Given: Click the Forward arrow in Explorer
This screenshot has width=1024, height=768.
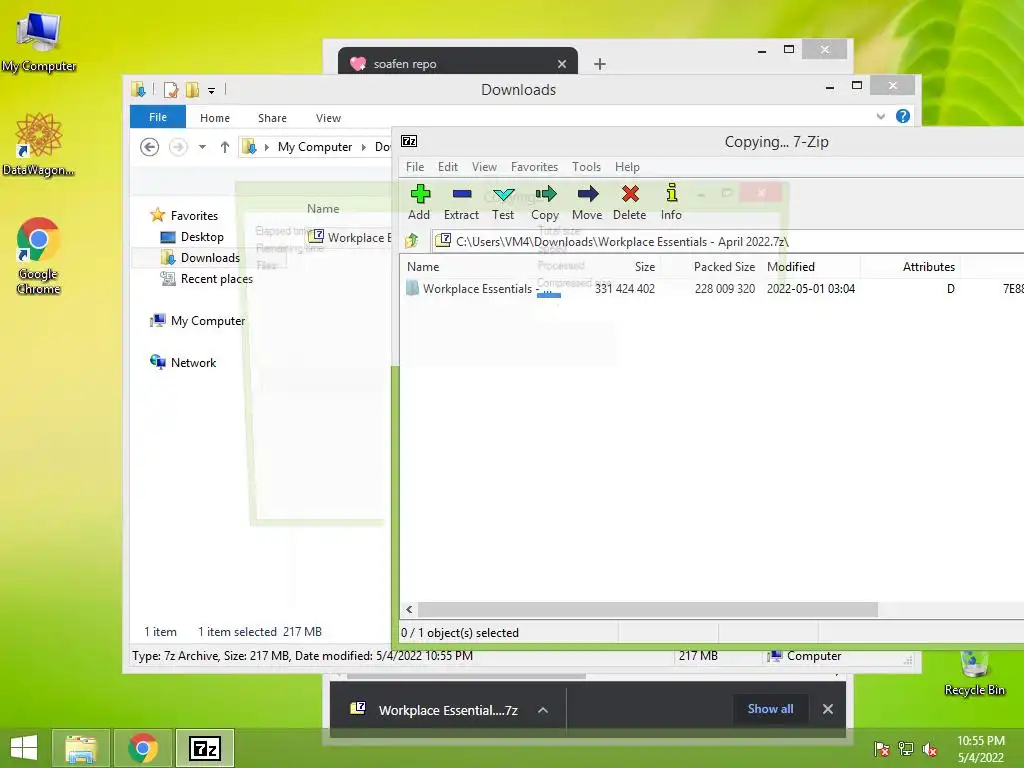Looking at the screenshot, I should click(x=178, y=147).
